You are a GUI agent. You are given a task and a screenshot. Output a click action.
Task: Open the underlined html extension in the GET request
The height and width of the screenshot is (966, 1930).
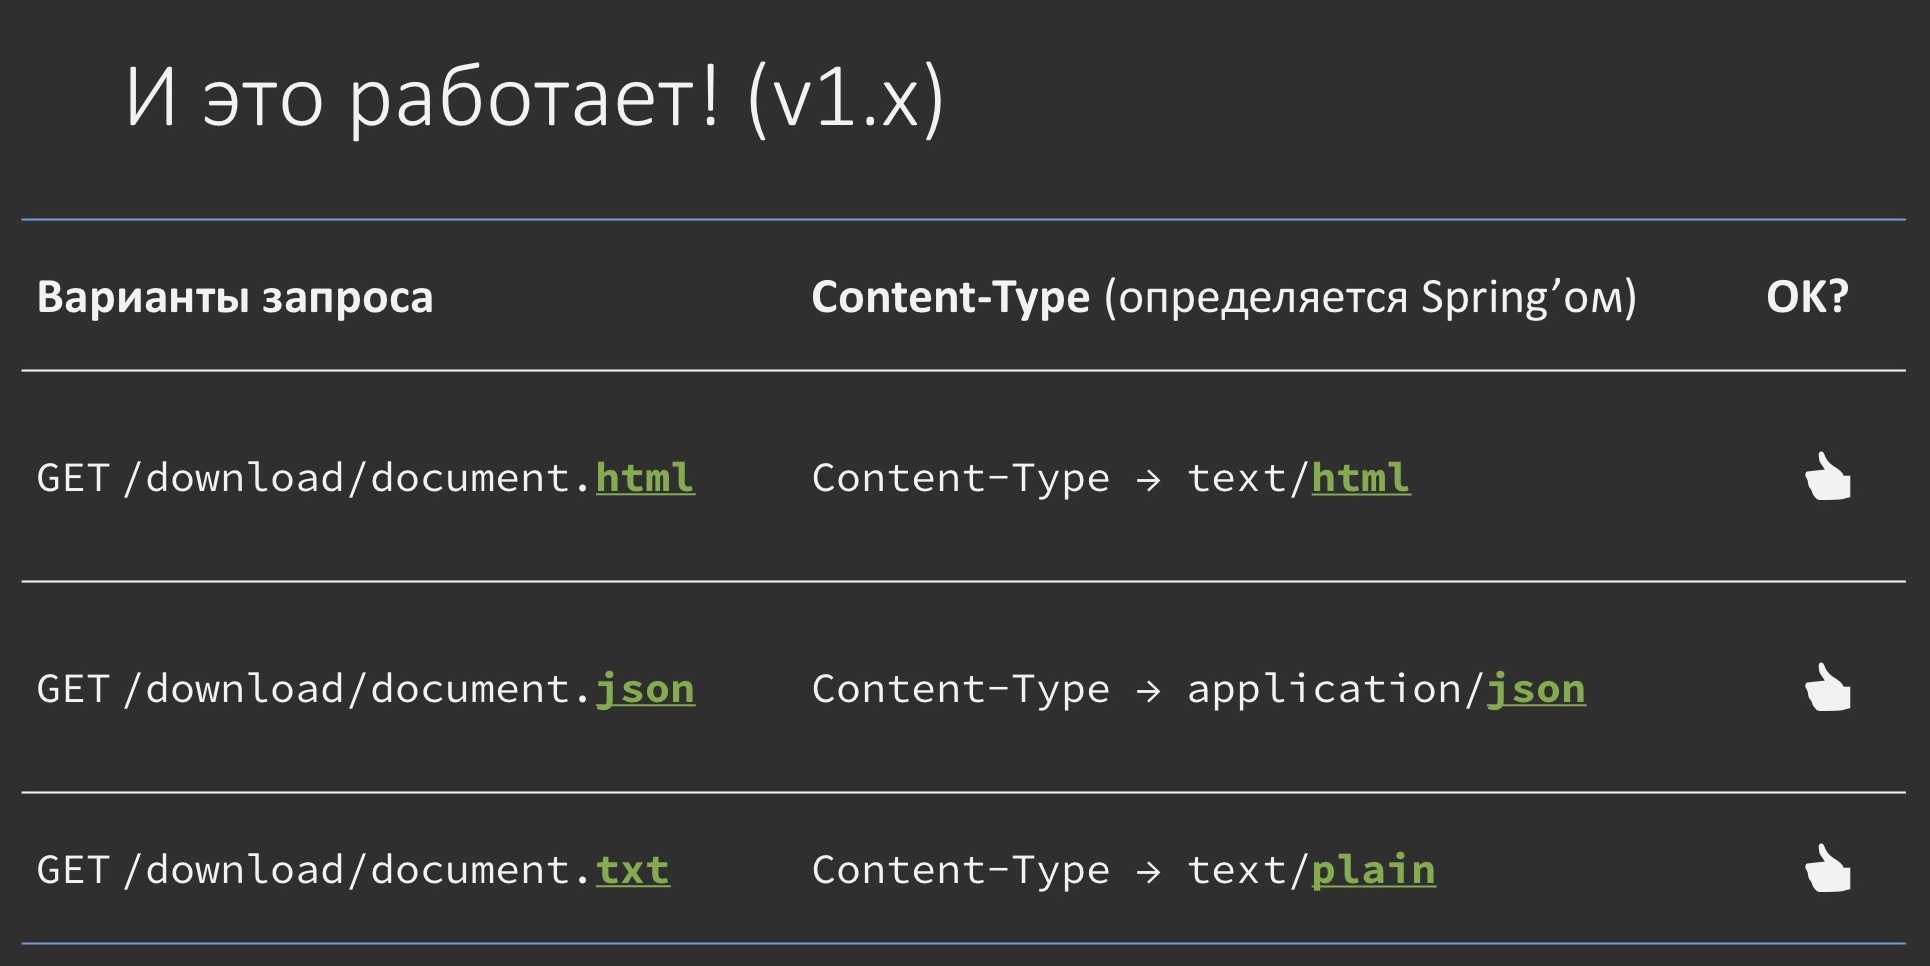click(645, 478)
